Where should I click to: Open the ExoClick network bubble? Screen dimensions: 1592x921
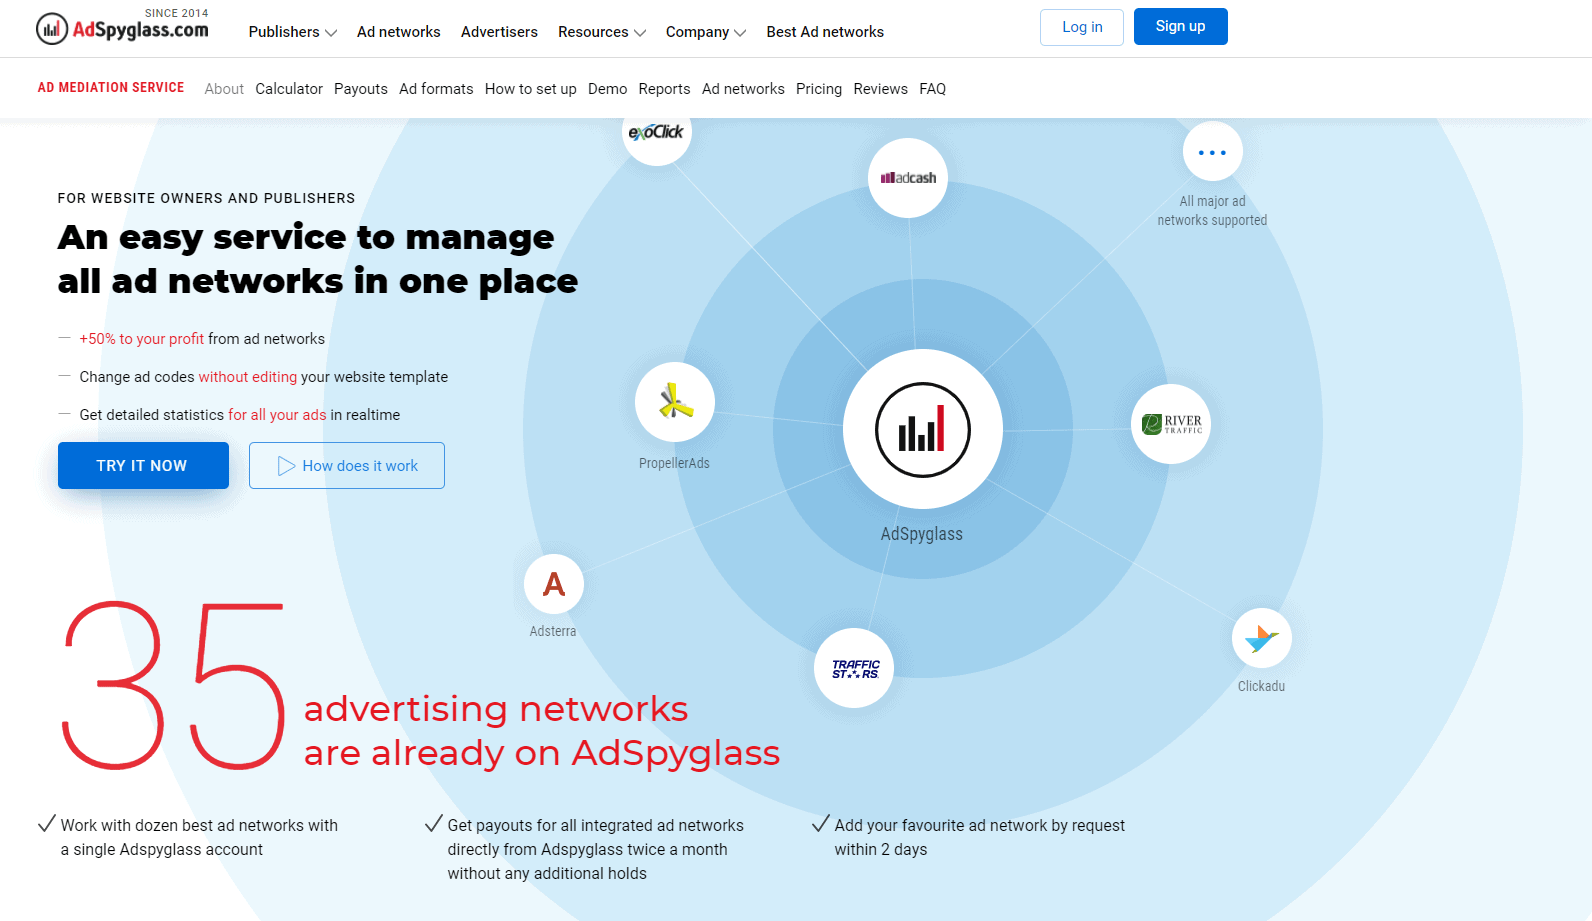coord(656,133)
